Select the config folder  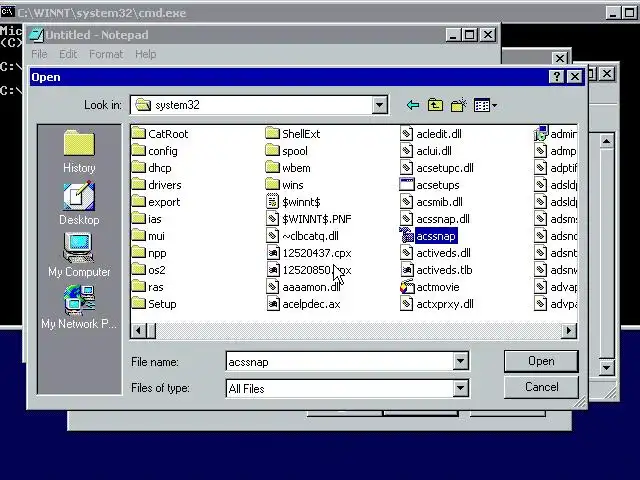coord(155,151)
